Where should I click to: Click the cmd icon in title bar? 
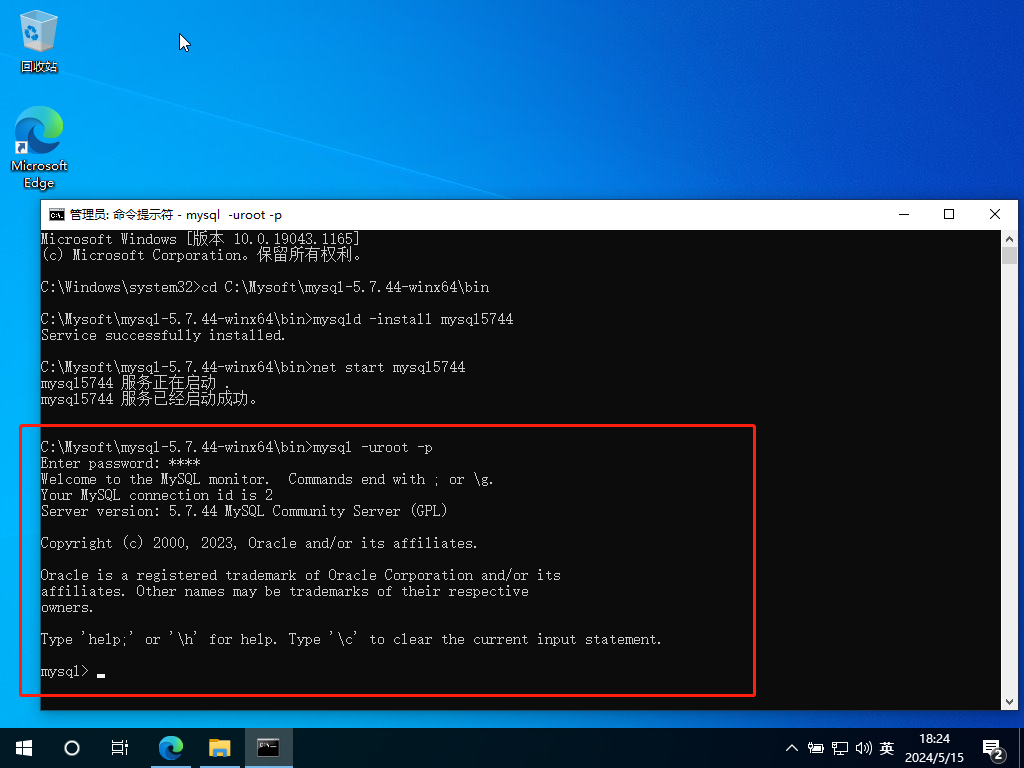tap(57, 215)
